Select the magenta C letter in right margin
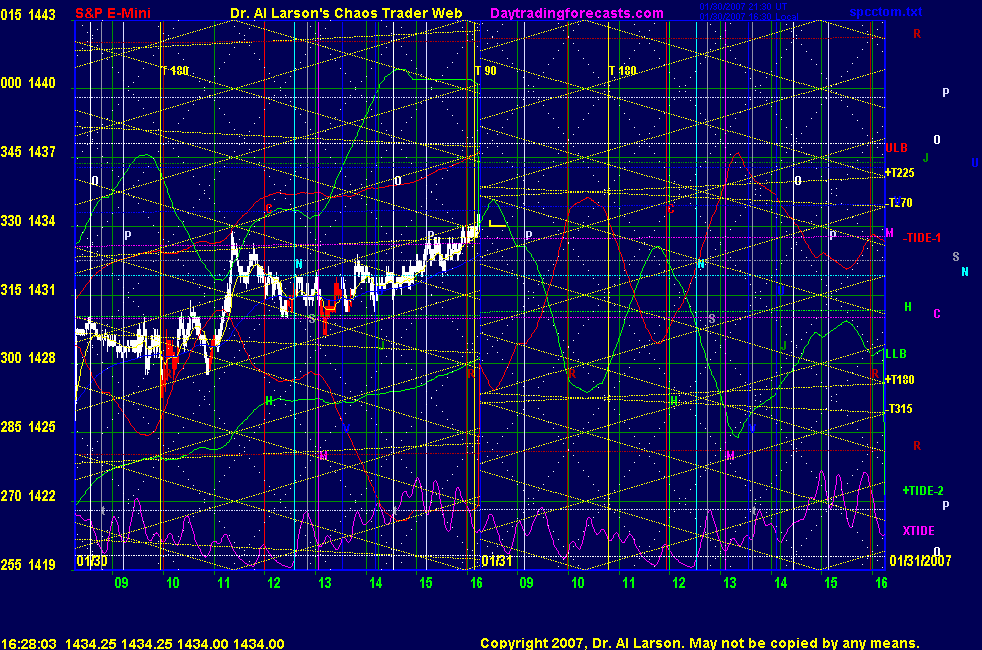 click(x=937, y=314)
